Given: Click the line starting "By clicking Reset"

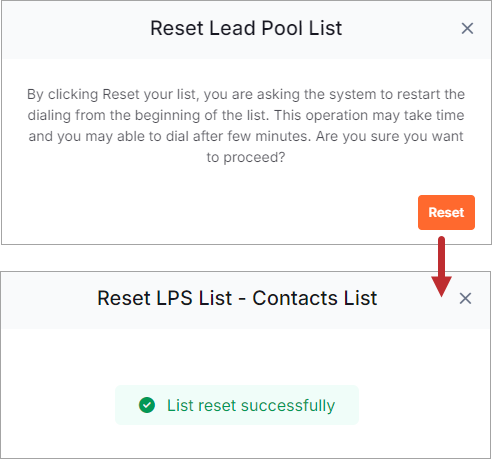Looking at the screenshot, I should click(246, 94).
